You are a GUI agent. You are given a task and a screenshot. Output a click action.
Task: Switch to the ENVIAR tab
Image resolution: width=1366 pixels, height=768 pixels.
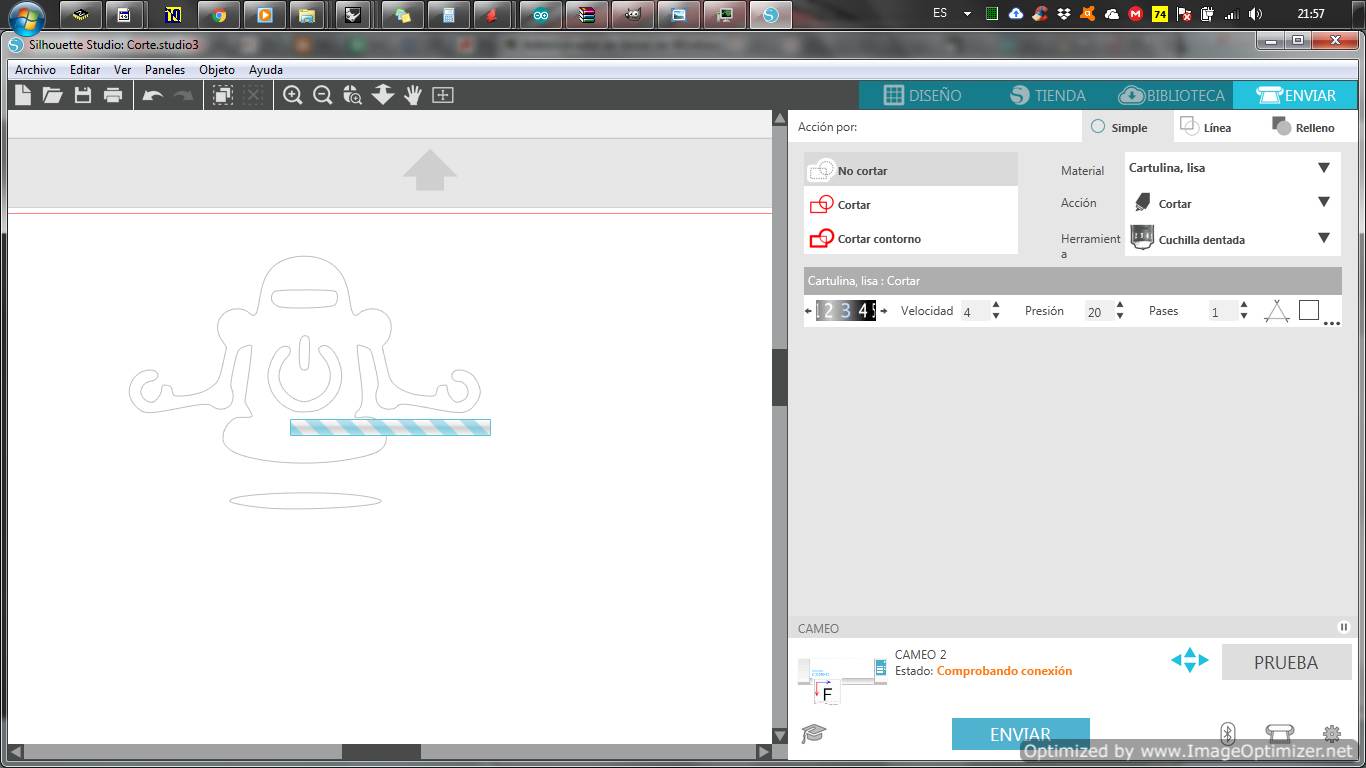[1296, 95]
